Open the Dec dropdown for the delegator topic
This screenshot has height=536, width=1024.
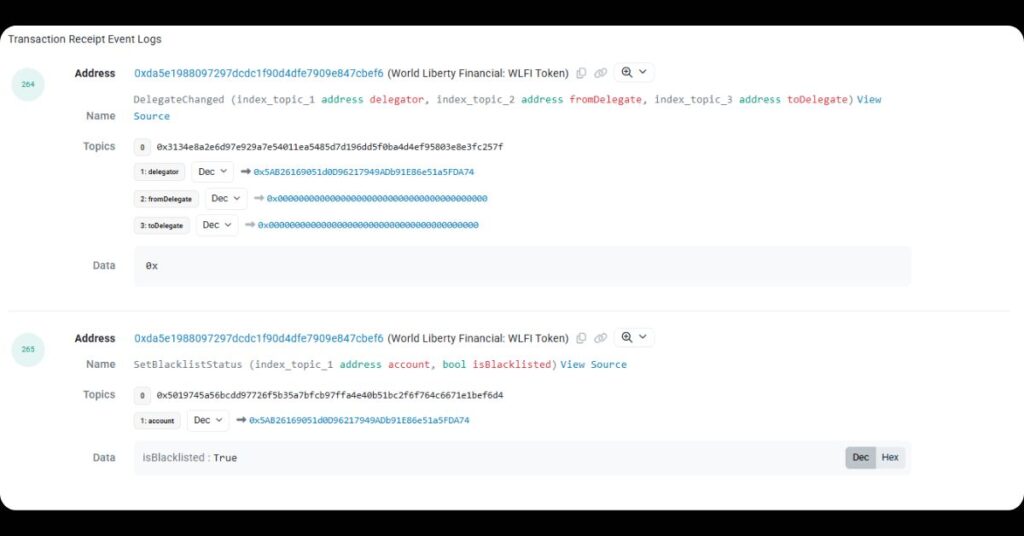212,172
